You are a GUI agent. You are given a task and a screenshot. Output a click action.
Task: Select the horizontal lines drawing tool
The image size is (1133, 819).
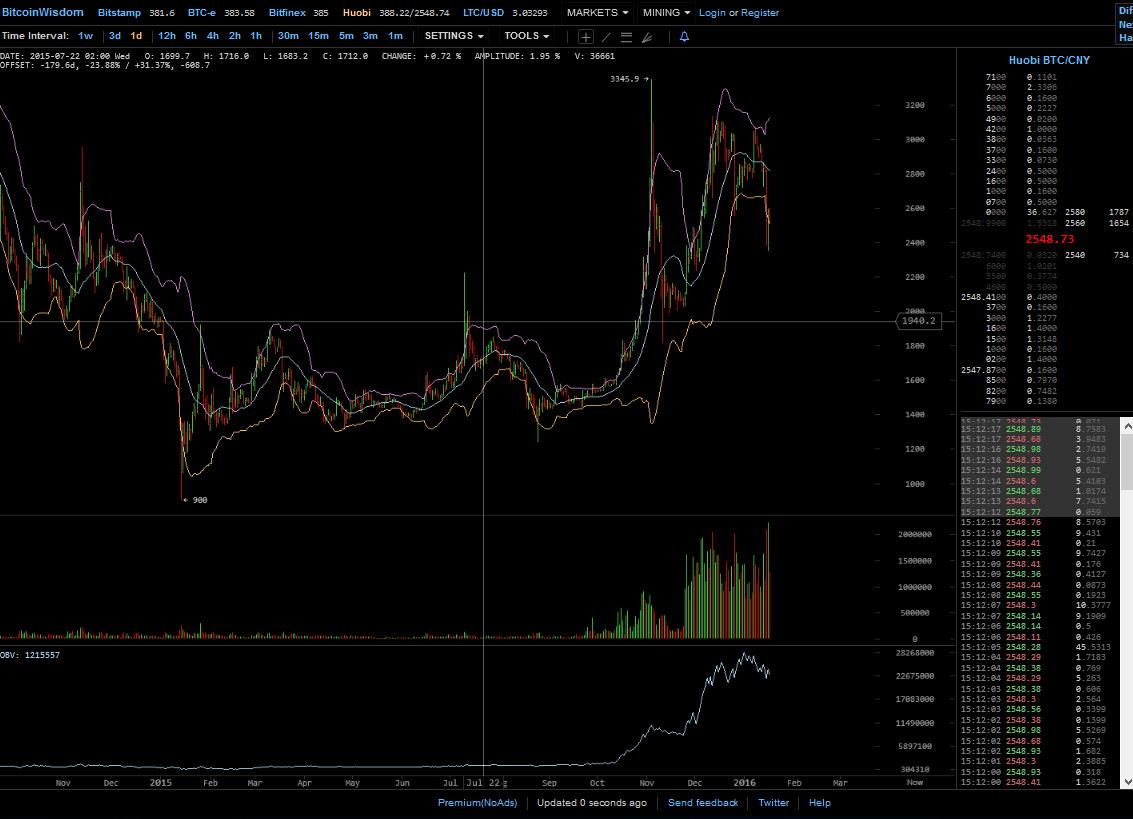627,36
